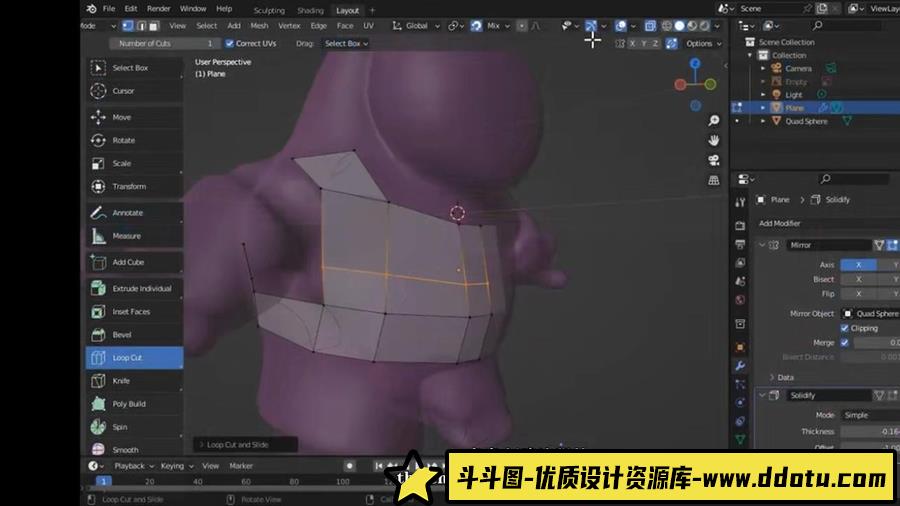Open the Edit menu
Viewport: 900px width, 506px height.
pyautogui.click(x=131, y=9)
